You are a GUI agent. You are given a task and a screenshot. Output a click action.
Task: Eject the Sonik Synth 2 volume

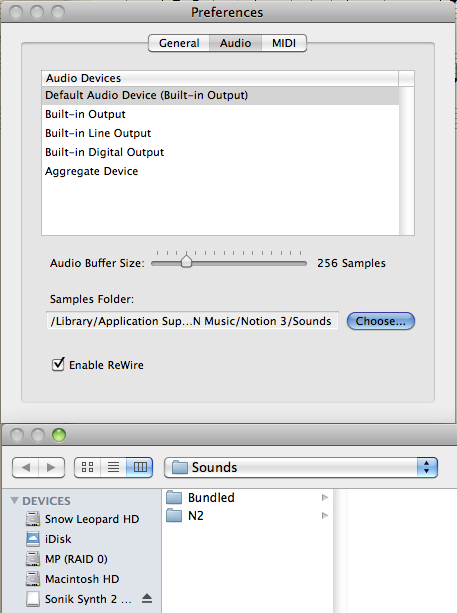coord(147,598)
